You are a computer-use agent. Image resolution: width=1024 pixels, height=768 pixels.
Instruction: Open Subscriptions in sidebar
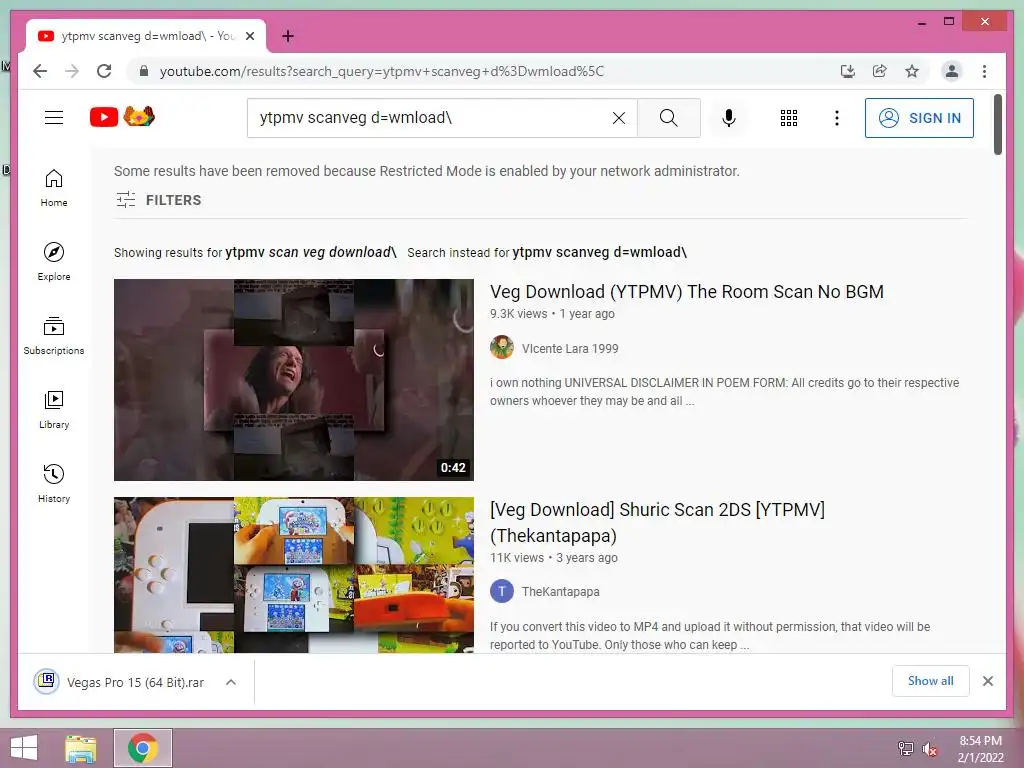[54, 336]
